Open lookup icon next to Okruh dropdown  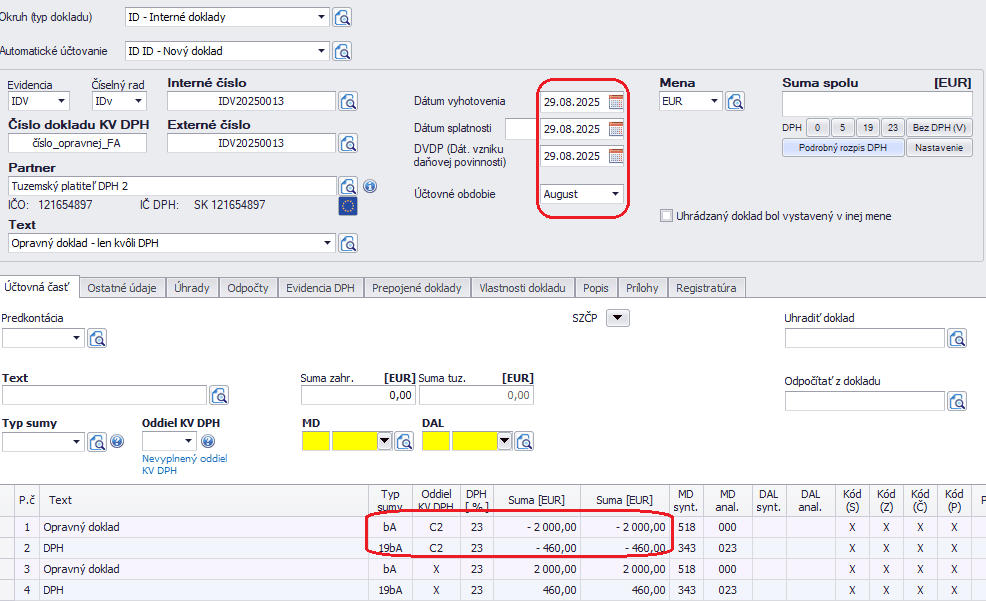point(342,17)
